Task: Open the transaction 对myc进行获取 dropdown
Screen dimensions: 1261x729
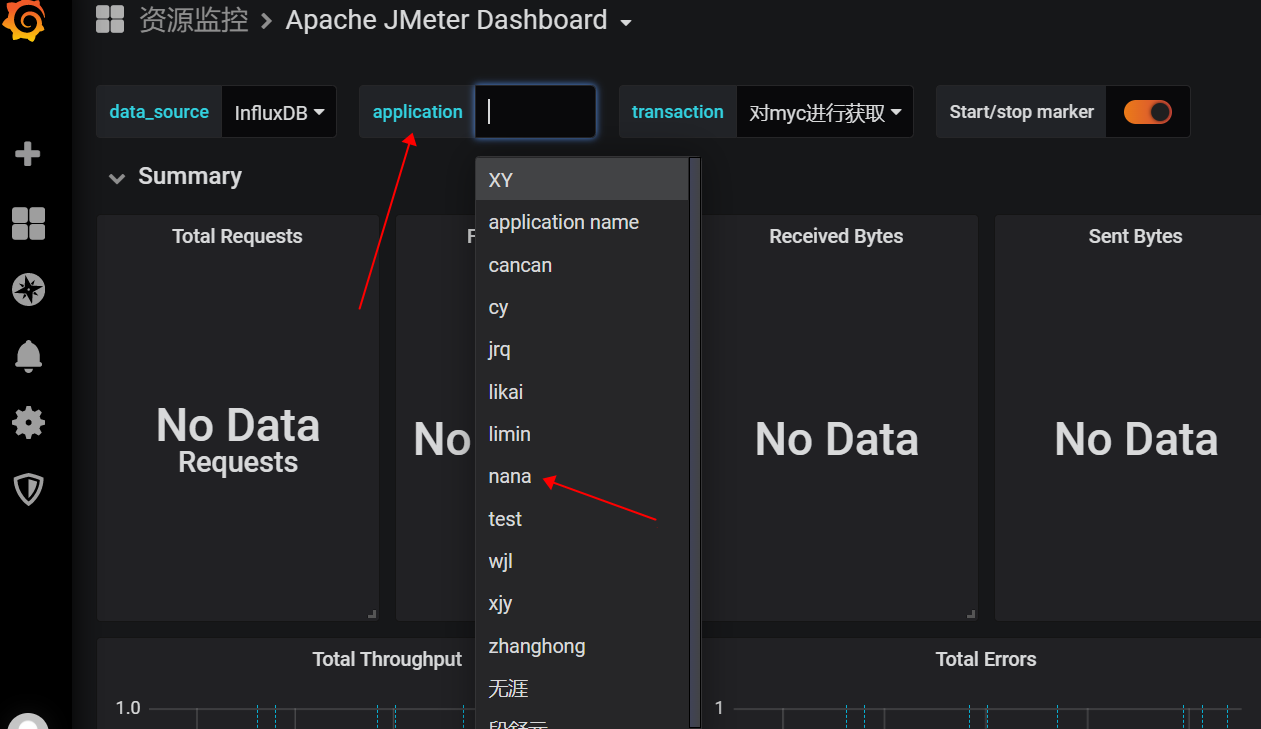Action: coord(825,112)
